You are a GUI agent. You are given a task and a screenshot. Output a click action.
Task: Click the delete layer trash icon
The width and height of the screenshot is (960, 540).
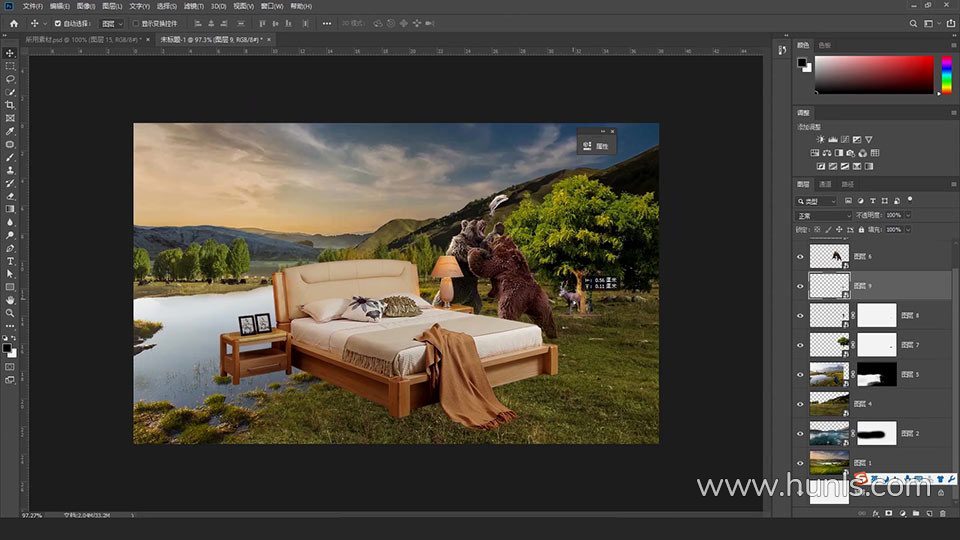click(x=941, y=513)
